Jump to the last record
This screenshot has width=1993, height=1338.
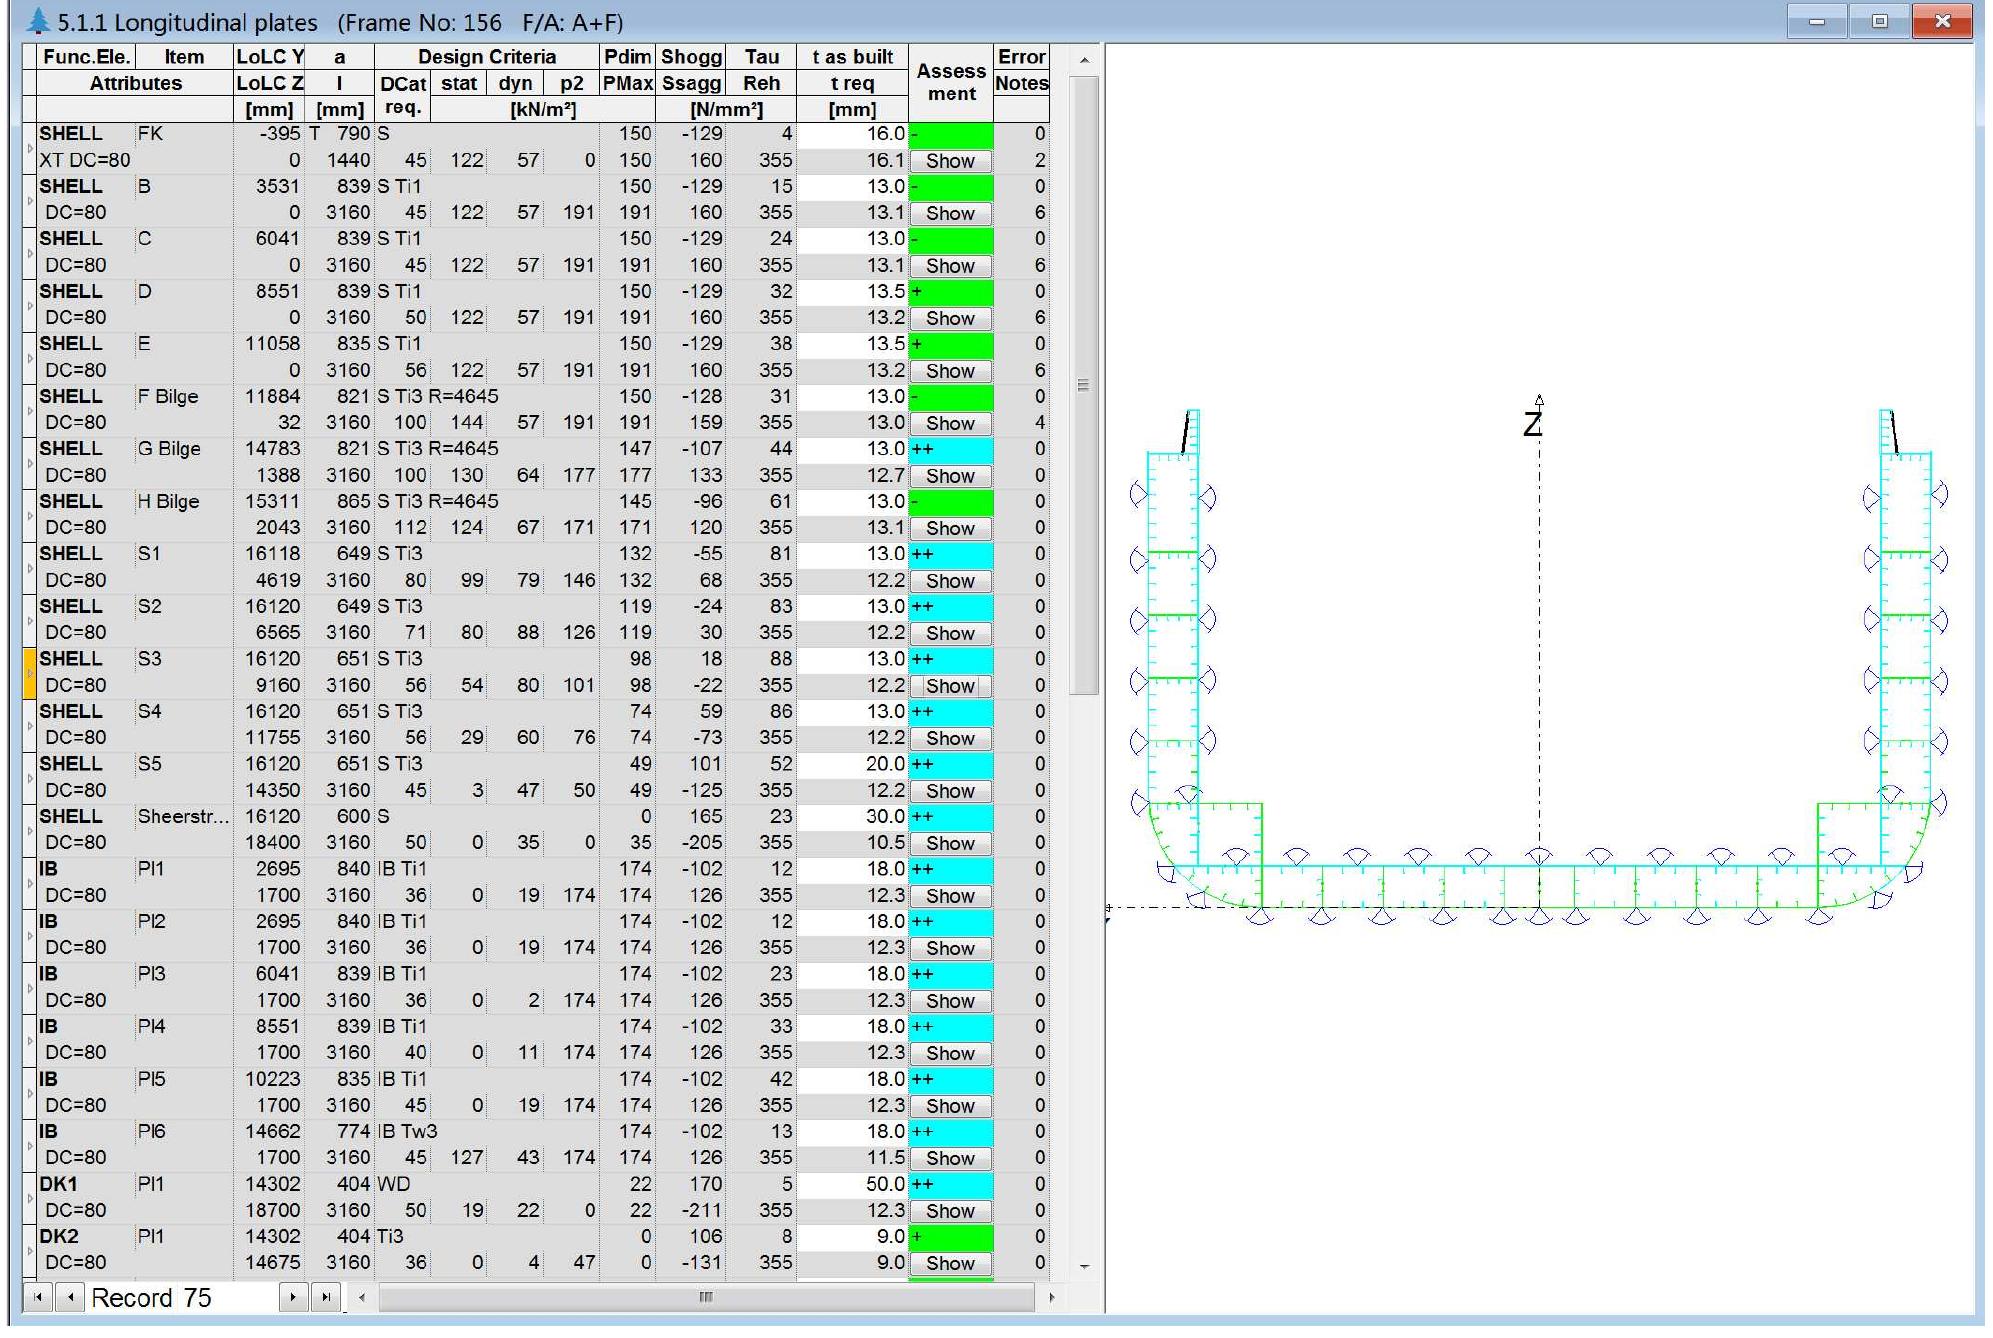326,1297
